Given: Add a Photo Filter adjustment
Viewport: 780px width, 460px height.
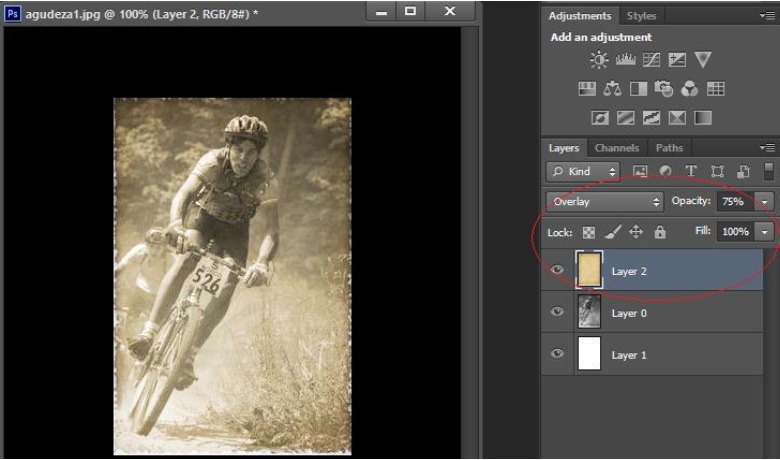Looking at the screenshot, I should coord(664,89).
